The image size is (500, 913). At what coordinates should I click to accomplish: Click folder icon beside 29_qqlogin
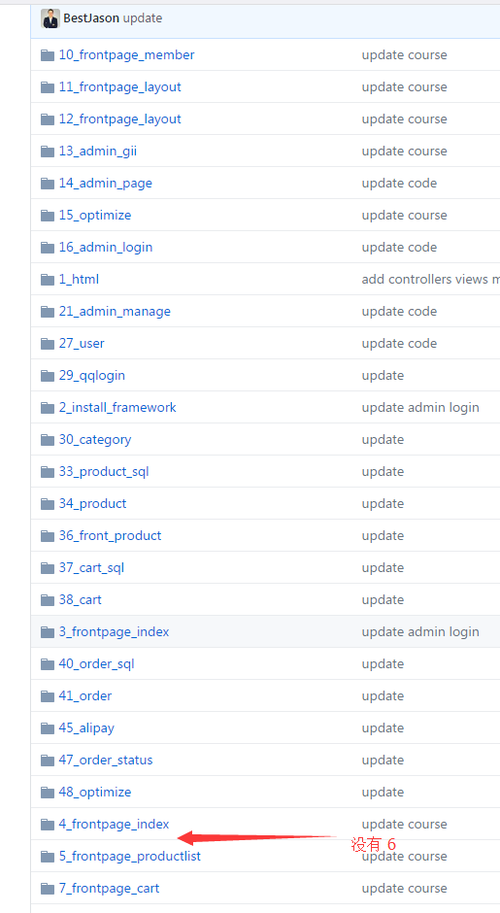48,376
